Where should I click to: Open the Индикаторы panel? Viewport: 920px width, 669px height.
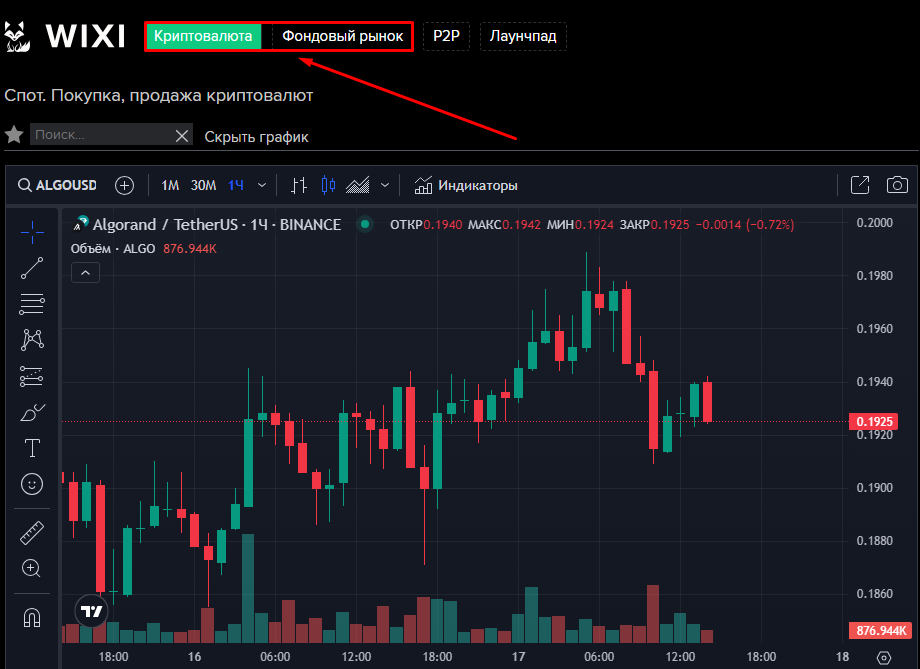pyautogui.click(x=466, y=185)
